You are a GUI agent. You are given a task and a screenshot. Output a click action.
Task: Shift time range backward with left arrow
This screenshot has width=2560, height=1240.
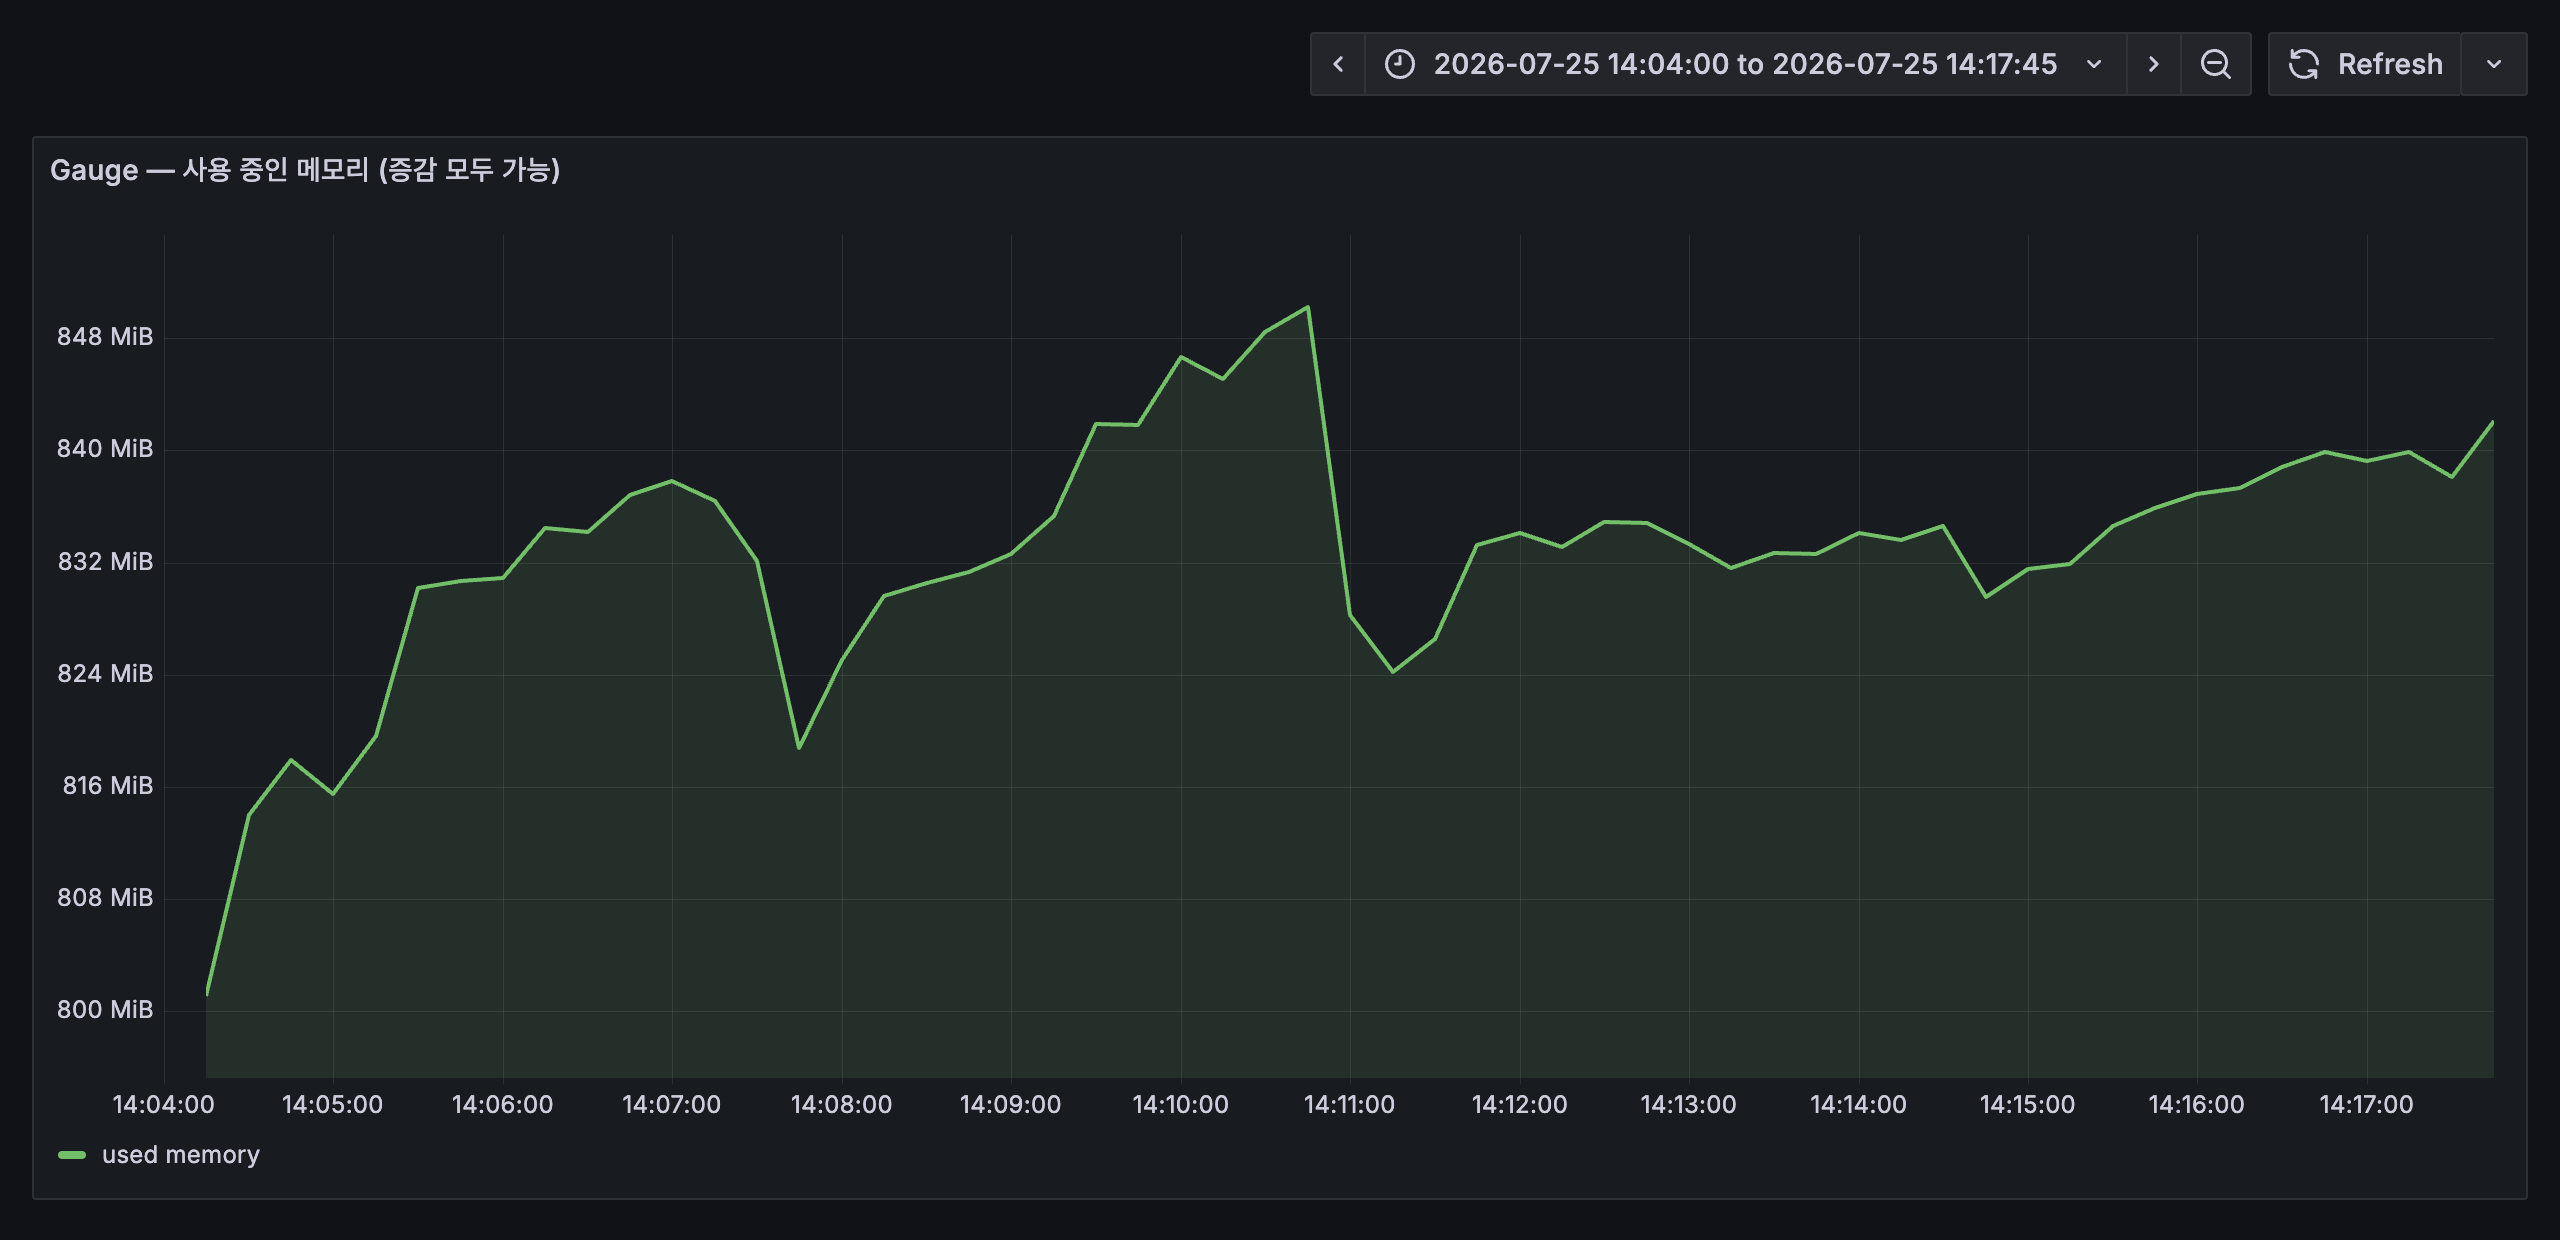click(1338, 64)
